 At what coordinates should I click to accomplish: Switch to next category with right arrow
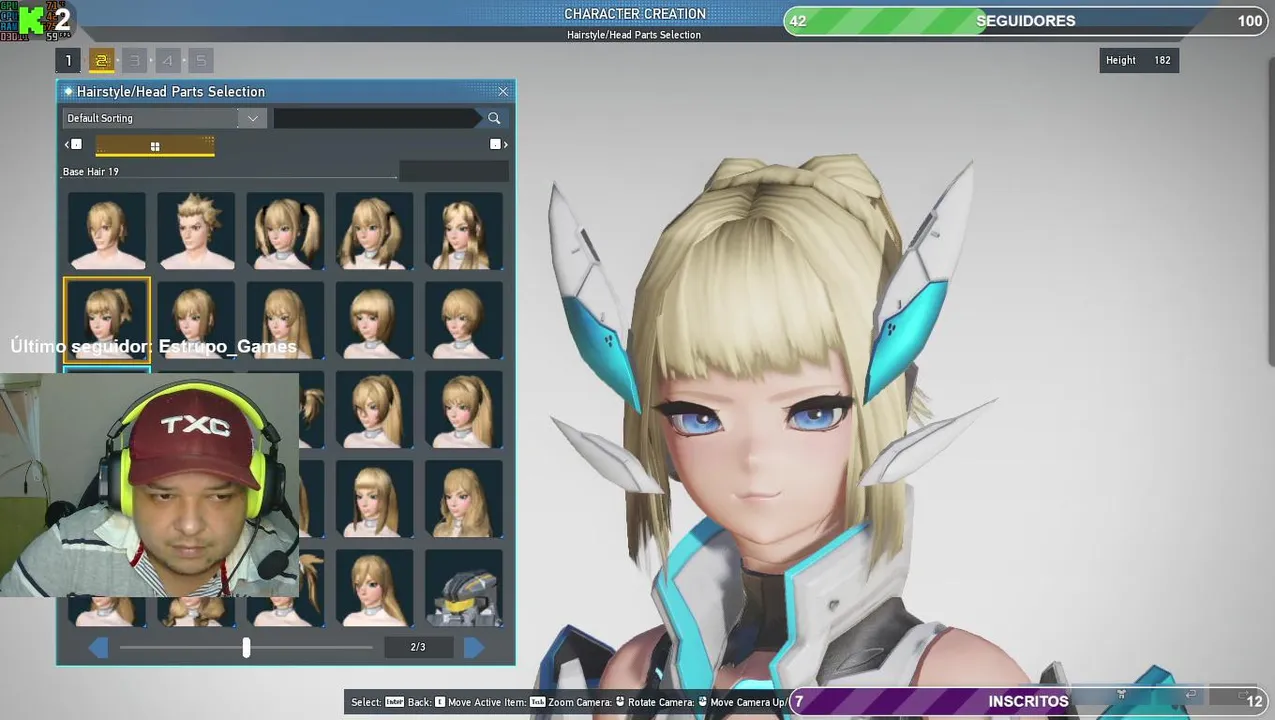coord(498,145)
